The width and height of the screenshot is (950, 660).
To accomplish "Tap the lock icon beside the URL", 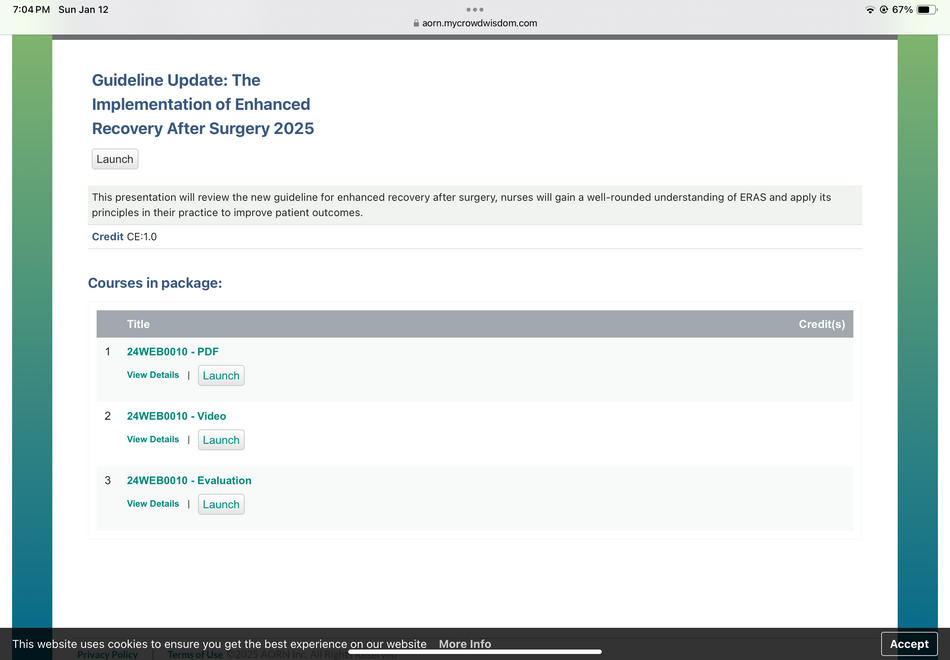I will (x=416, y=23).
